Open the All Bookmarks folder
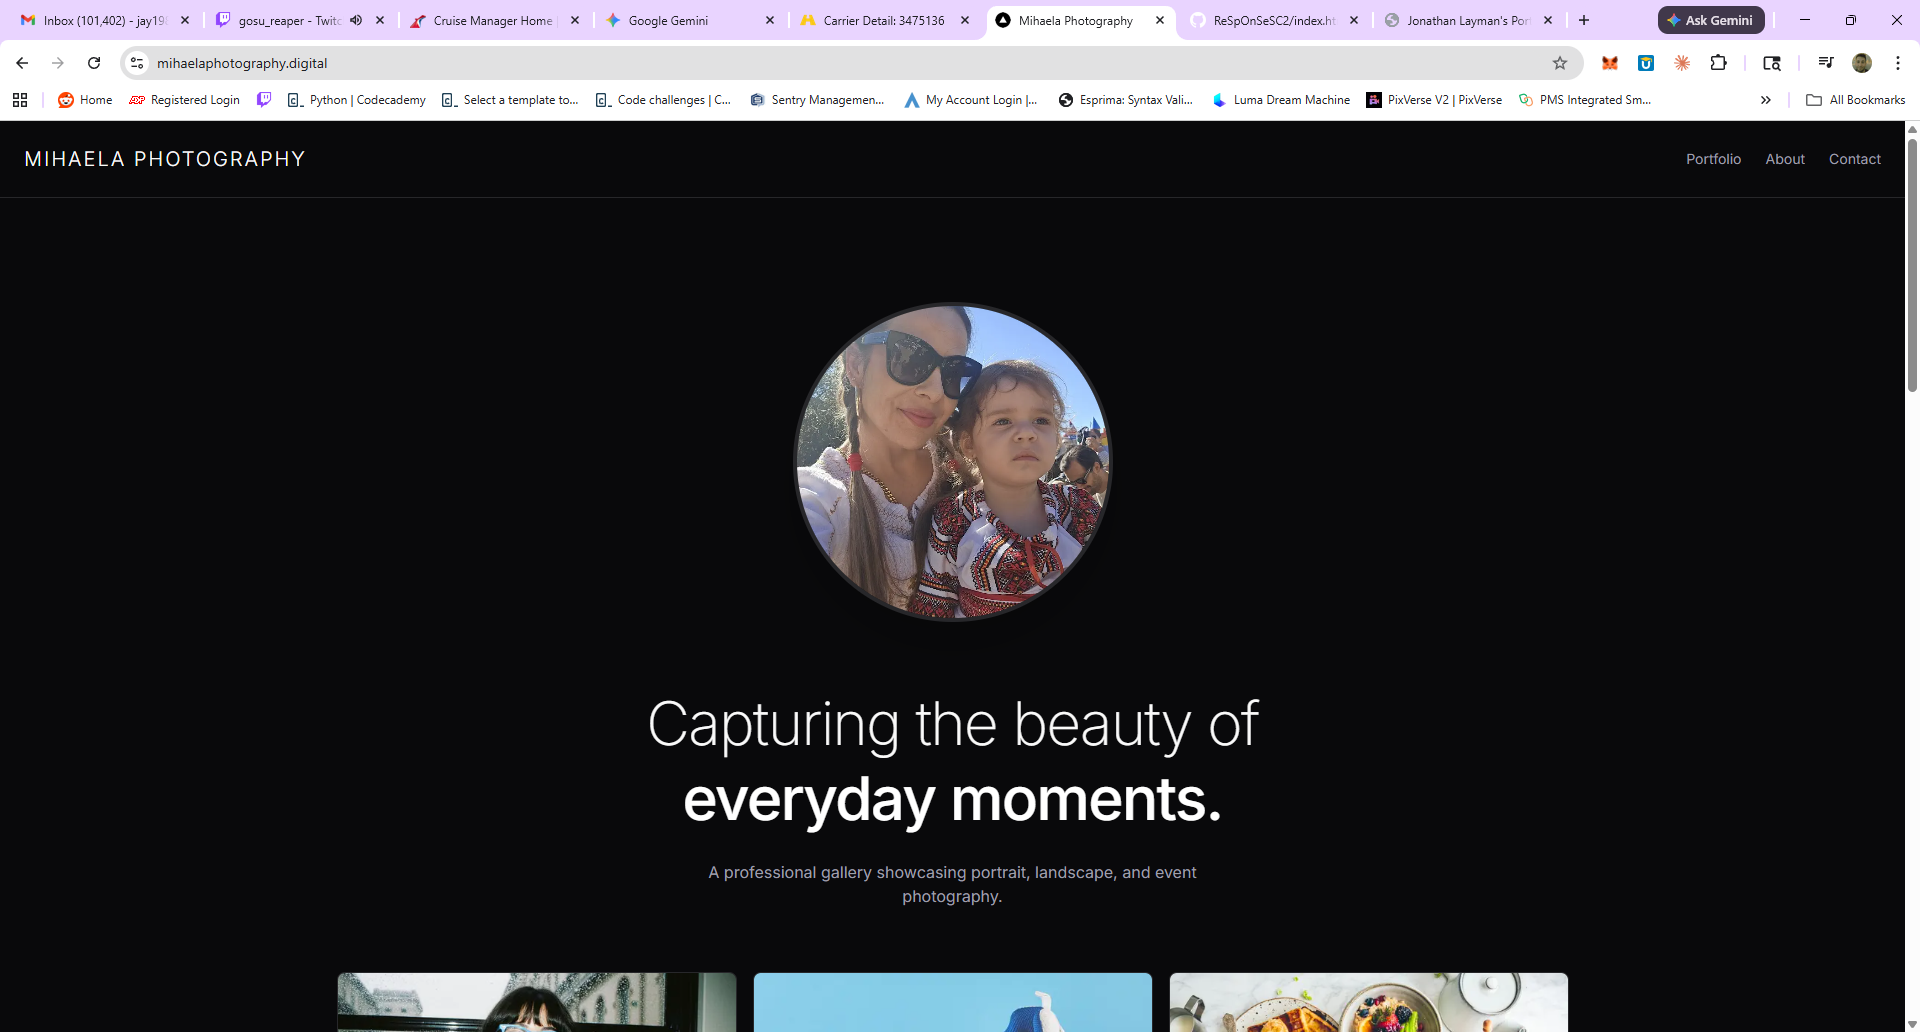1920x1032 pixels. coord(1856,100)
